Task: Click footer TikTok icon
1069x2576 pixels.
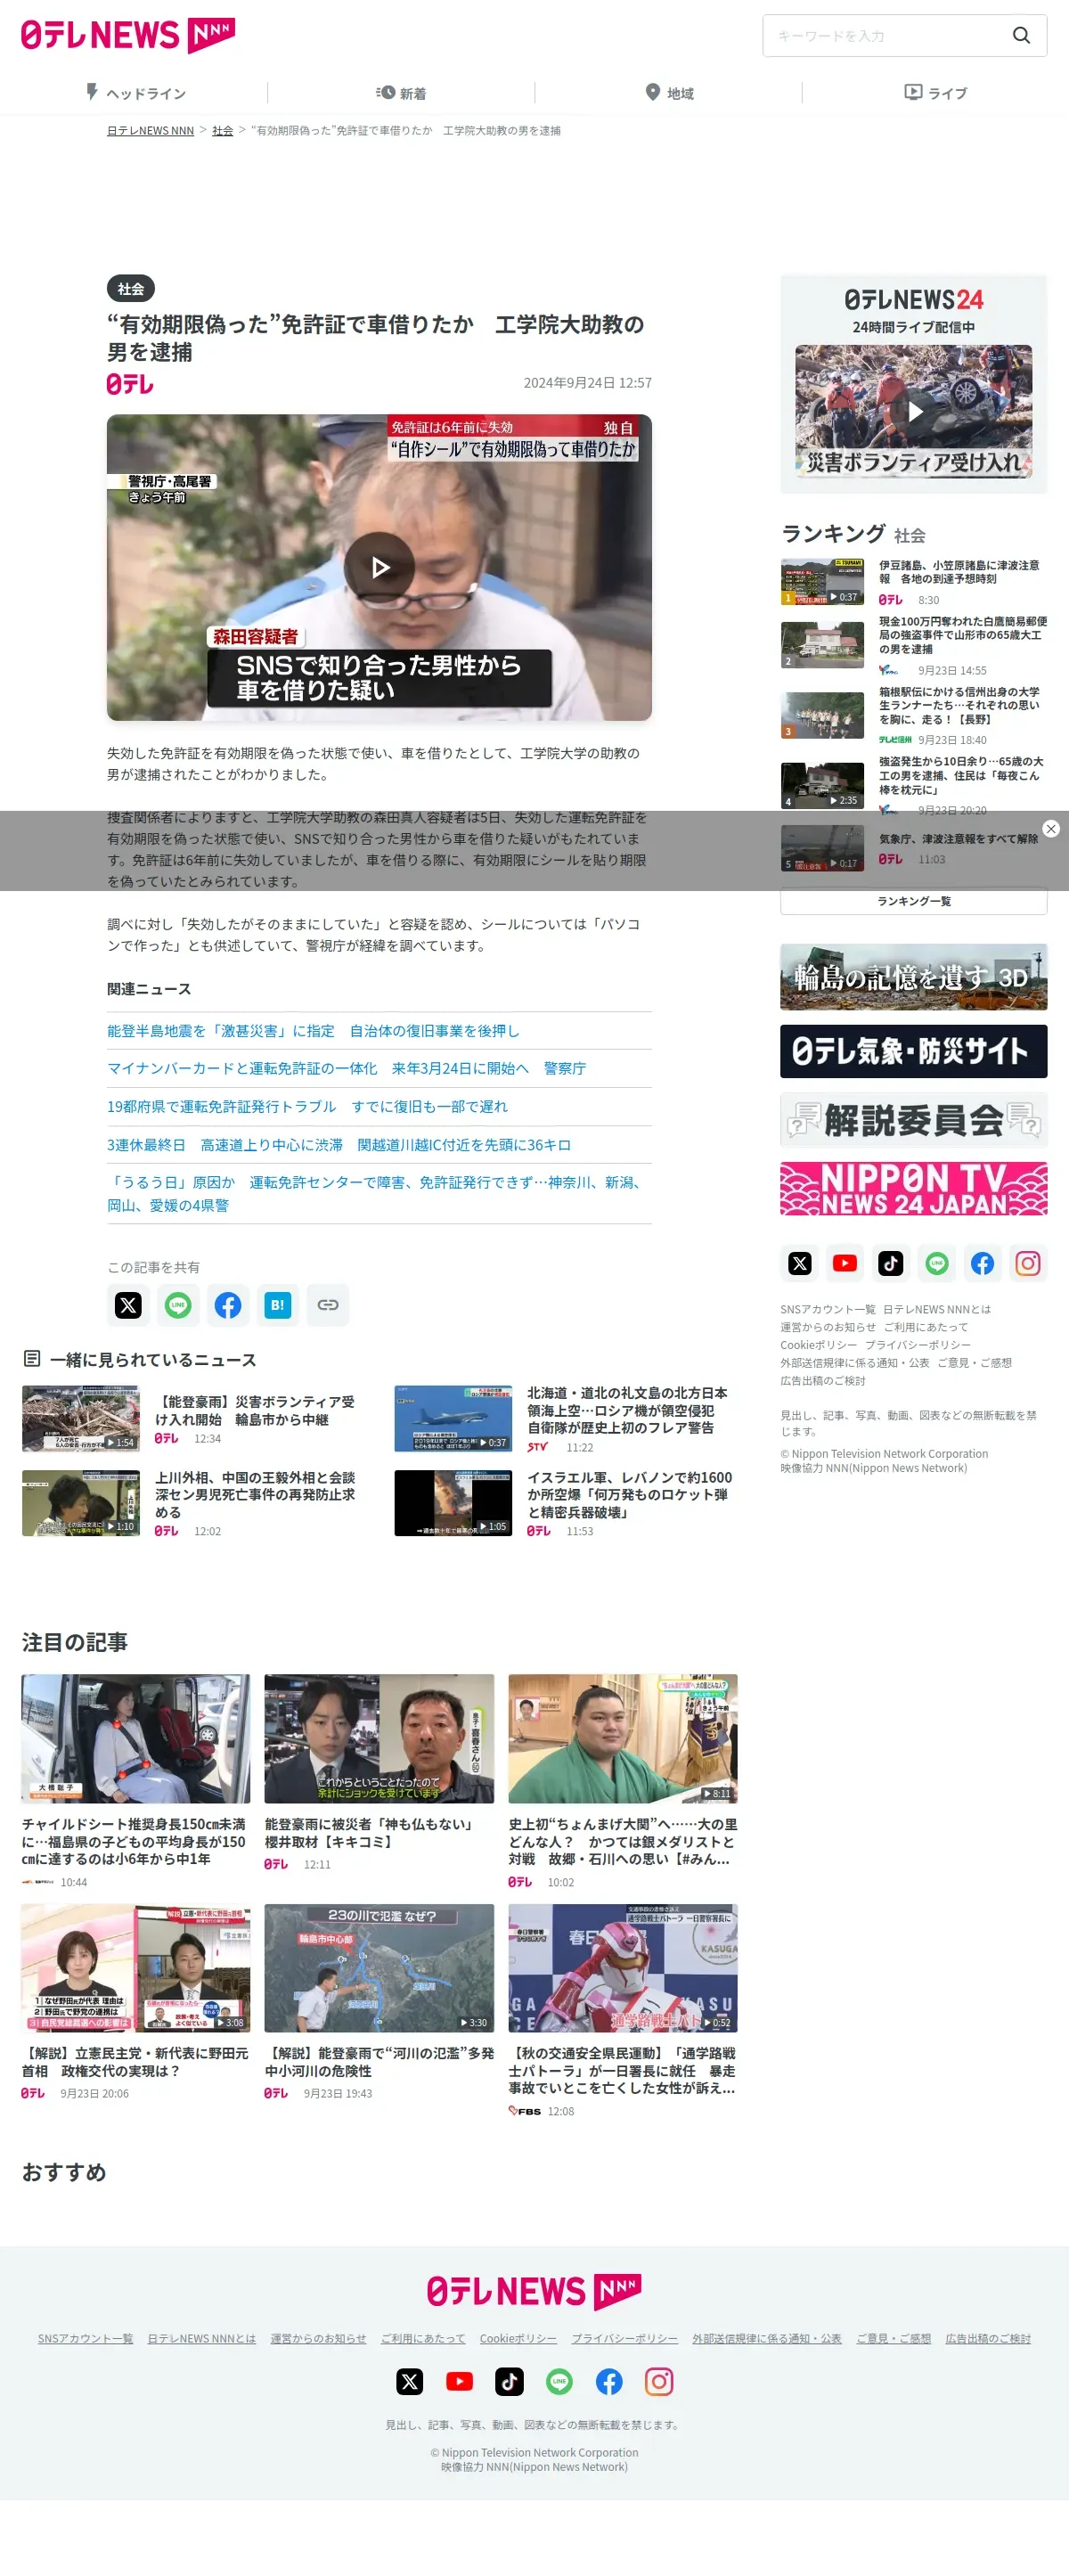Action: (509, 2381)
